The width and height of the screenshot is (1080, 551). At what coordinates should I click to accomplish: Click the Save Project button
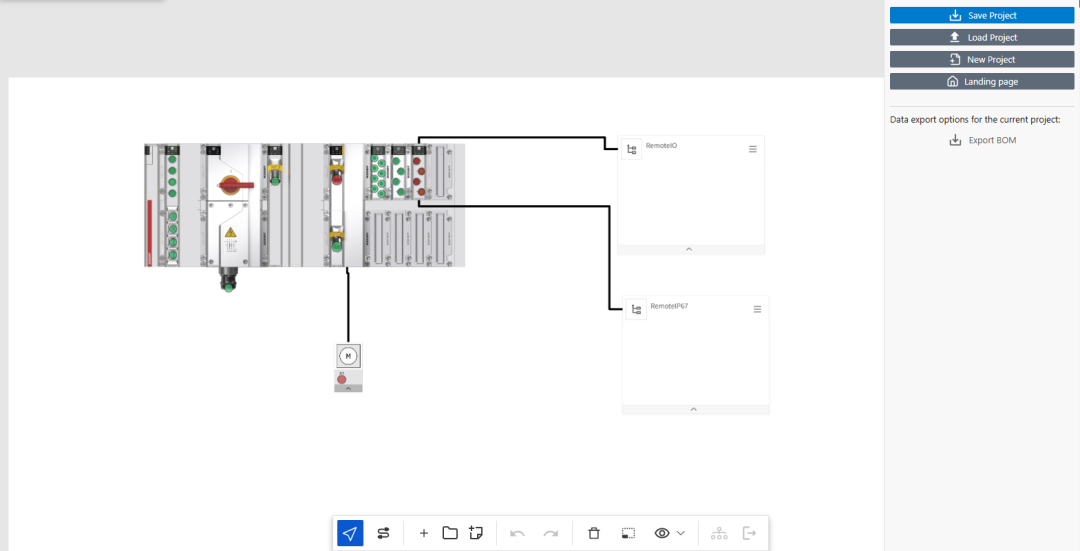pyautogui.click(x=982, y=15)
